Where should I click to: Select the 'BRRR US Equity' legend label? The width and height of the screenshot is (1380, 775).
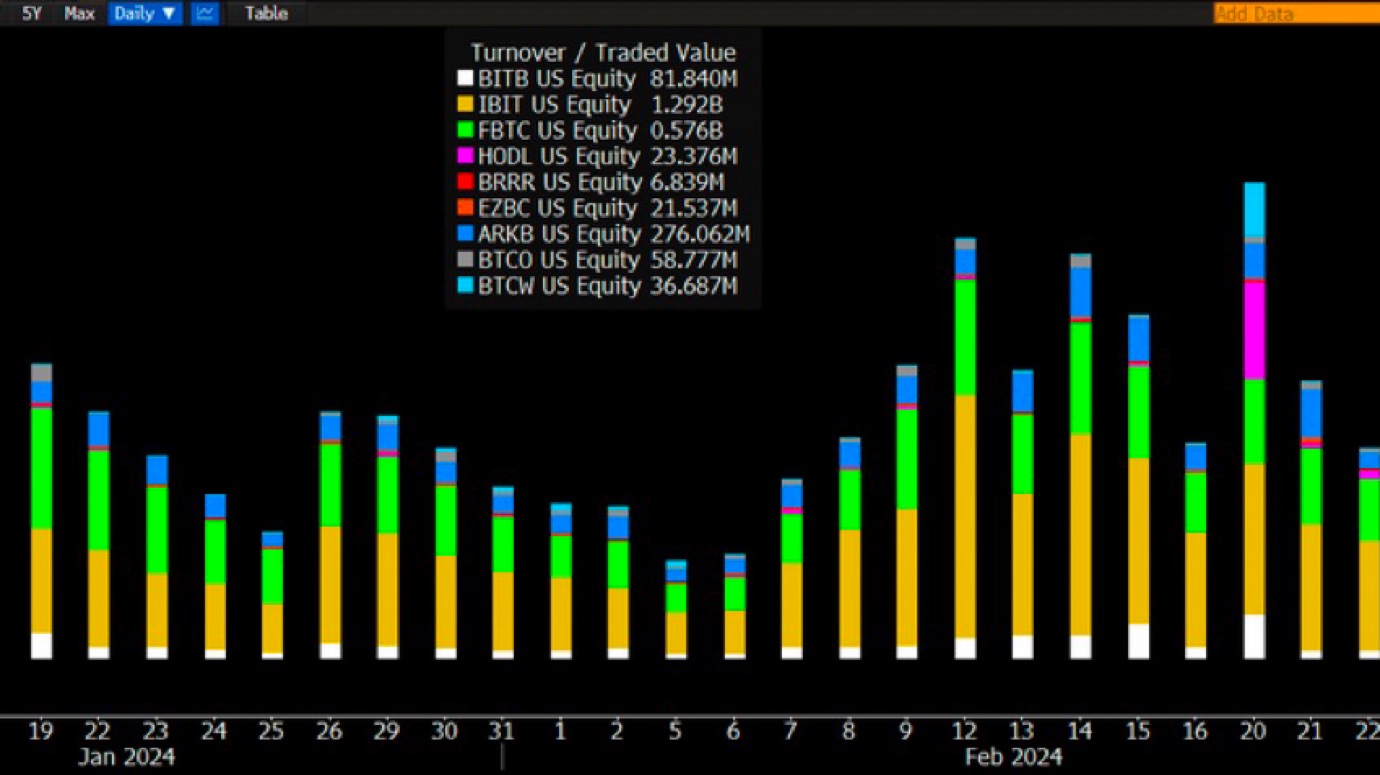coord(559,183)
